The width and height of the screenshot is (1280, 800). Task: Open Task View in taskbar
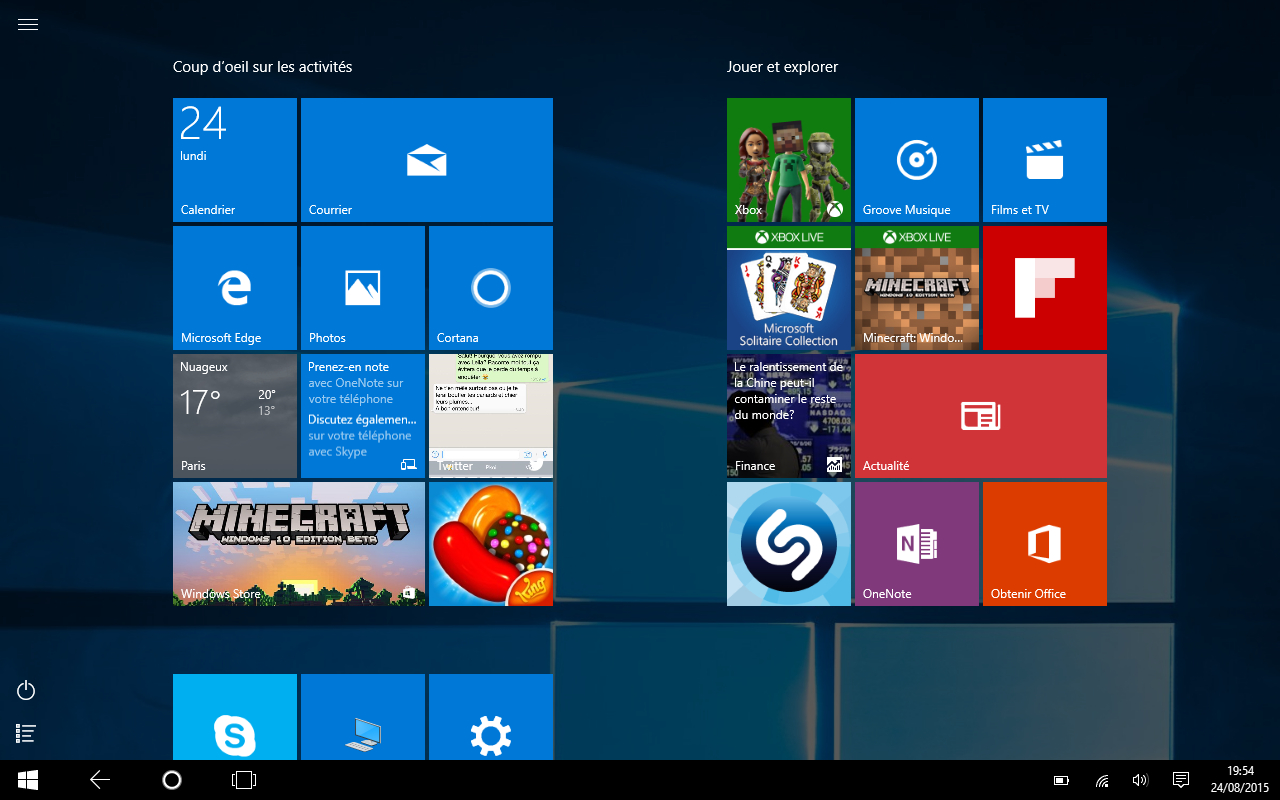(244, 780)
